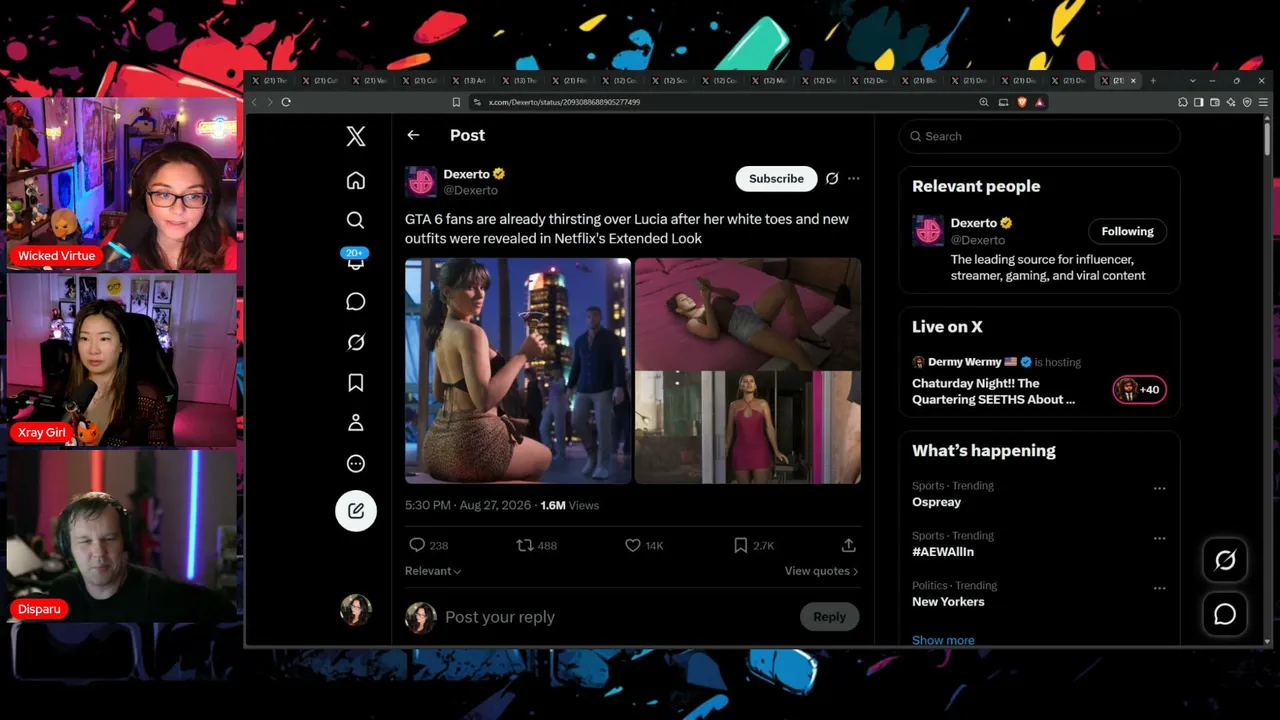The width and height of the screenshot is (1280, 720).
Task: Open Profile from the left sidebar
Action: click(x=356, y=423)
